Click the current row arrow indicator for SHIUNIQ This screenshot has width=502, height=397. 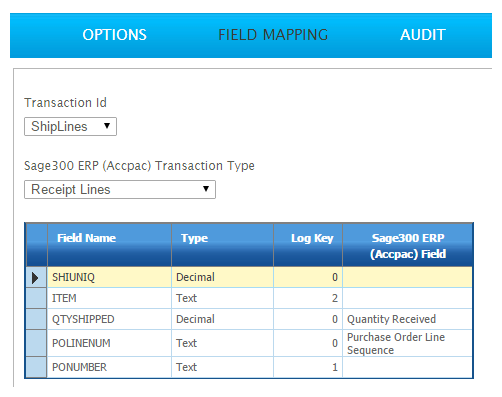[36, 278]
